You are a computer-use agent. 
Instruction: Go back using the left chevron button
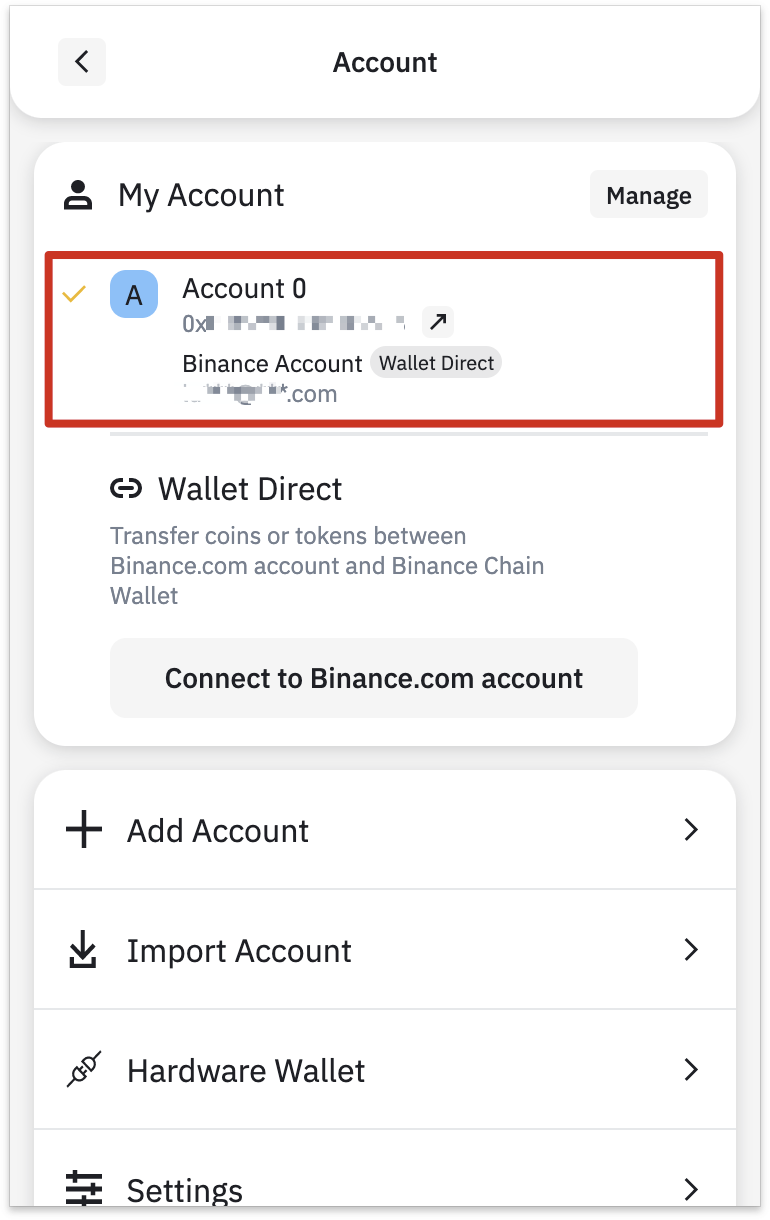coord(82,62)
